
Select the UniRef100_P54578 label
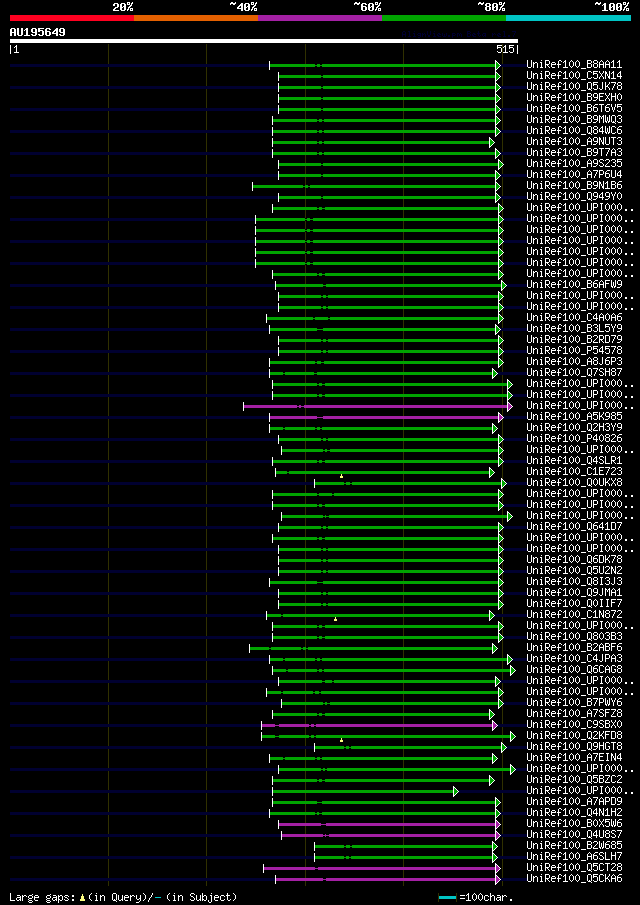click(x=574, y=351)
